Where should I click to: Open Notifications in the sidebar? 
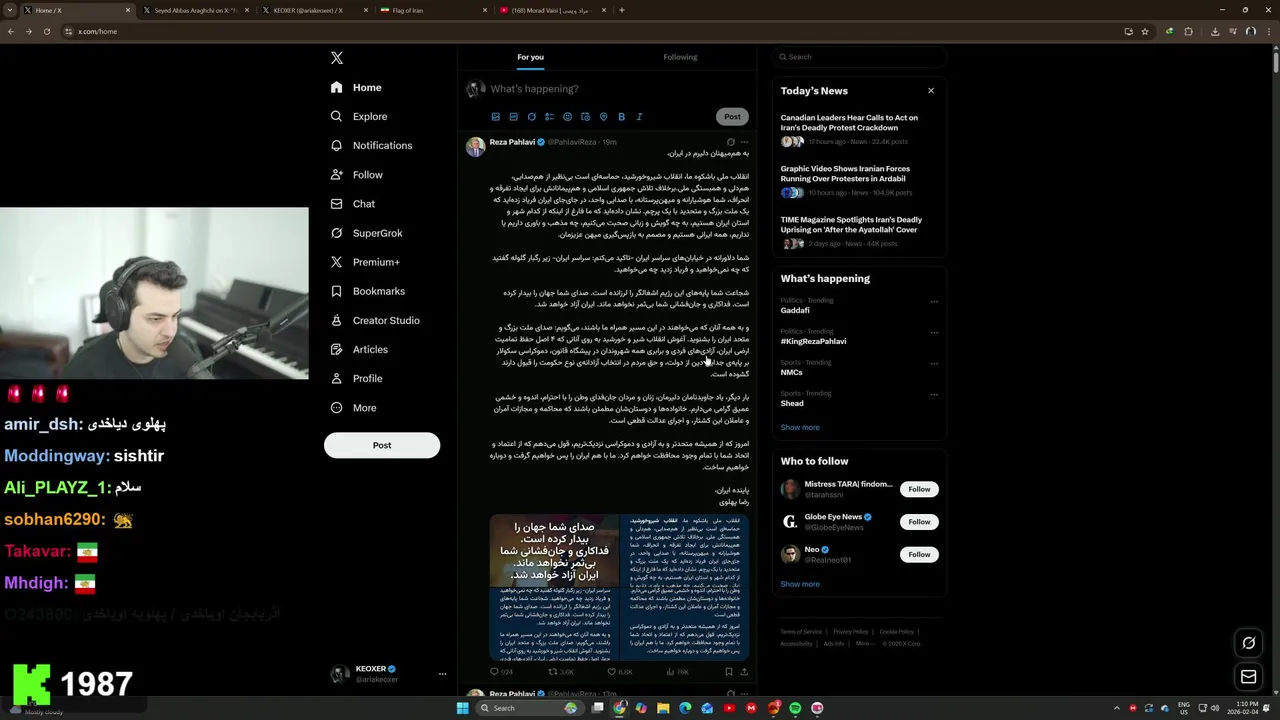[371, 145]
